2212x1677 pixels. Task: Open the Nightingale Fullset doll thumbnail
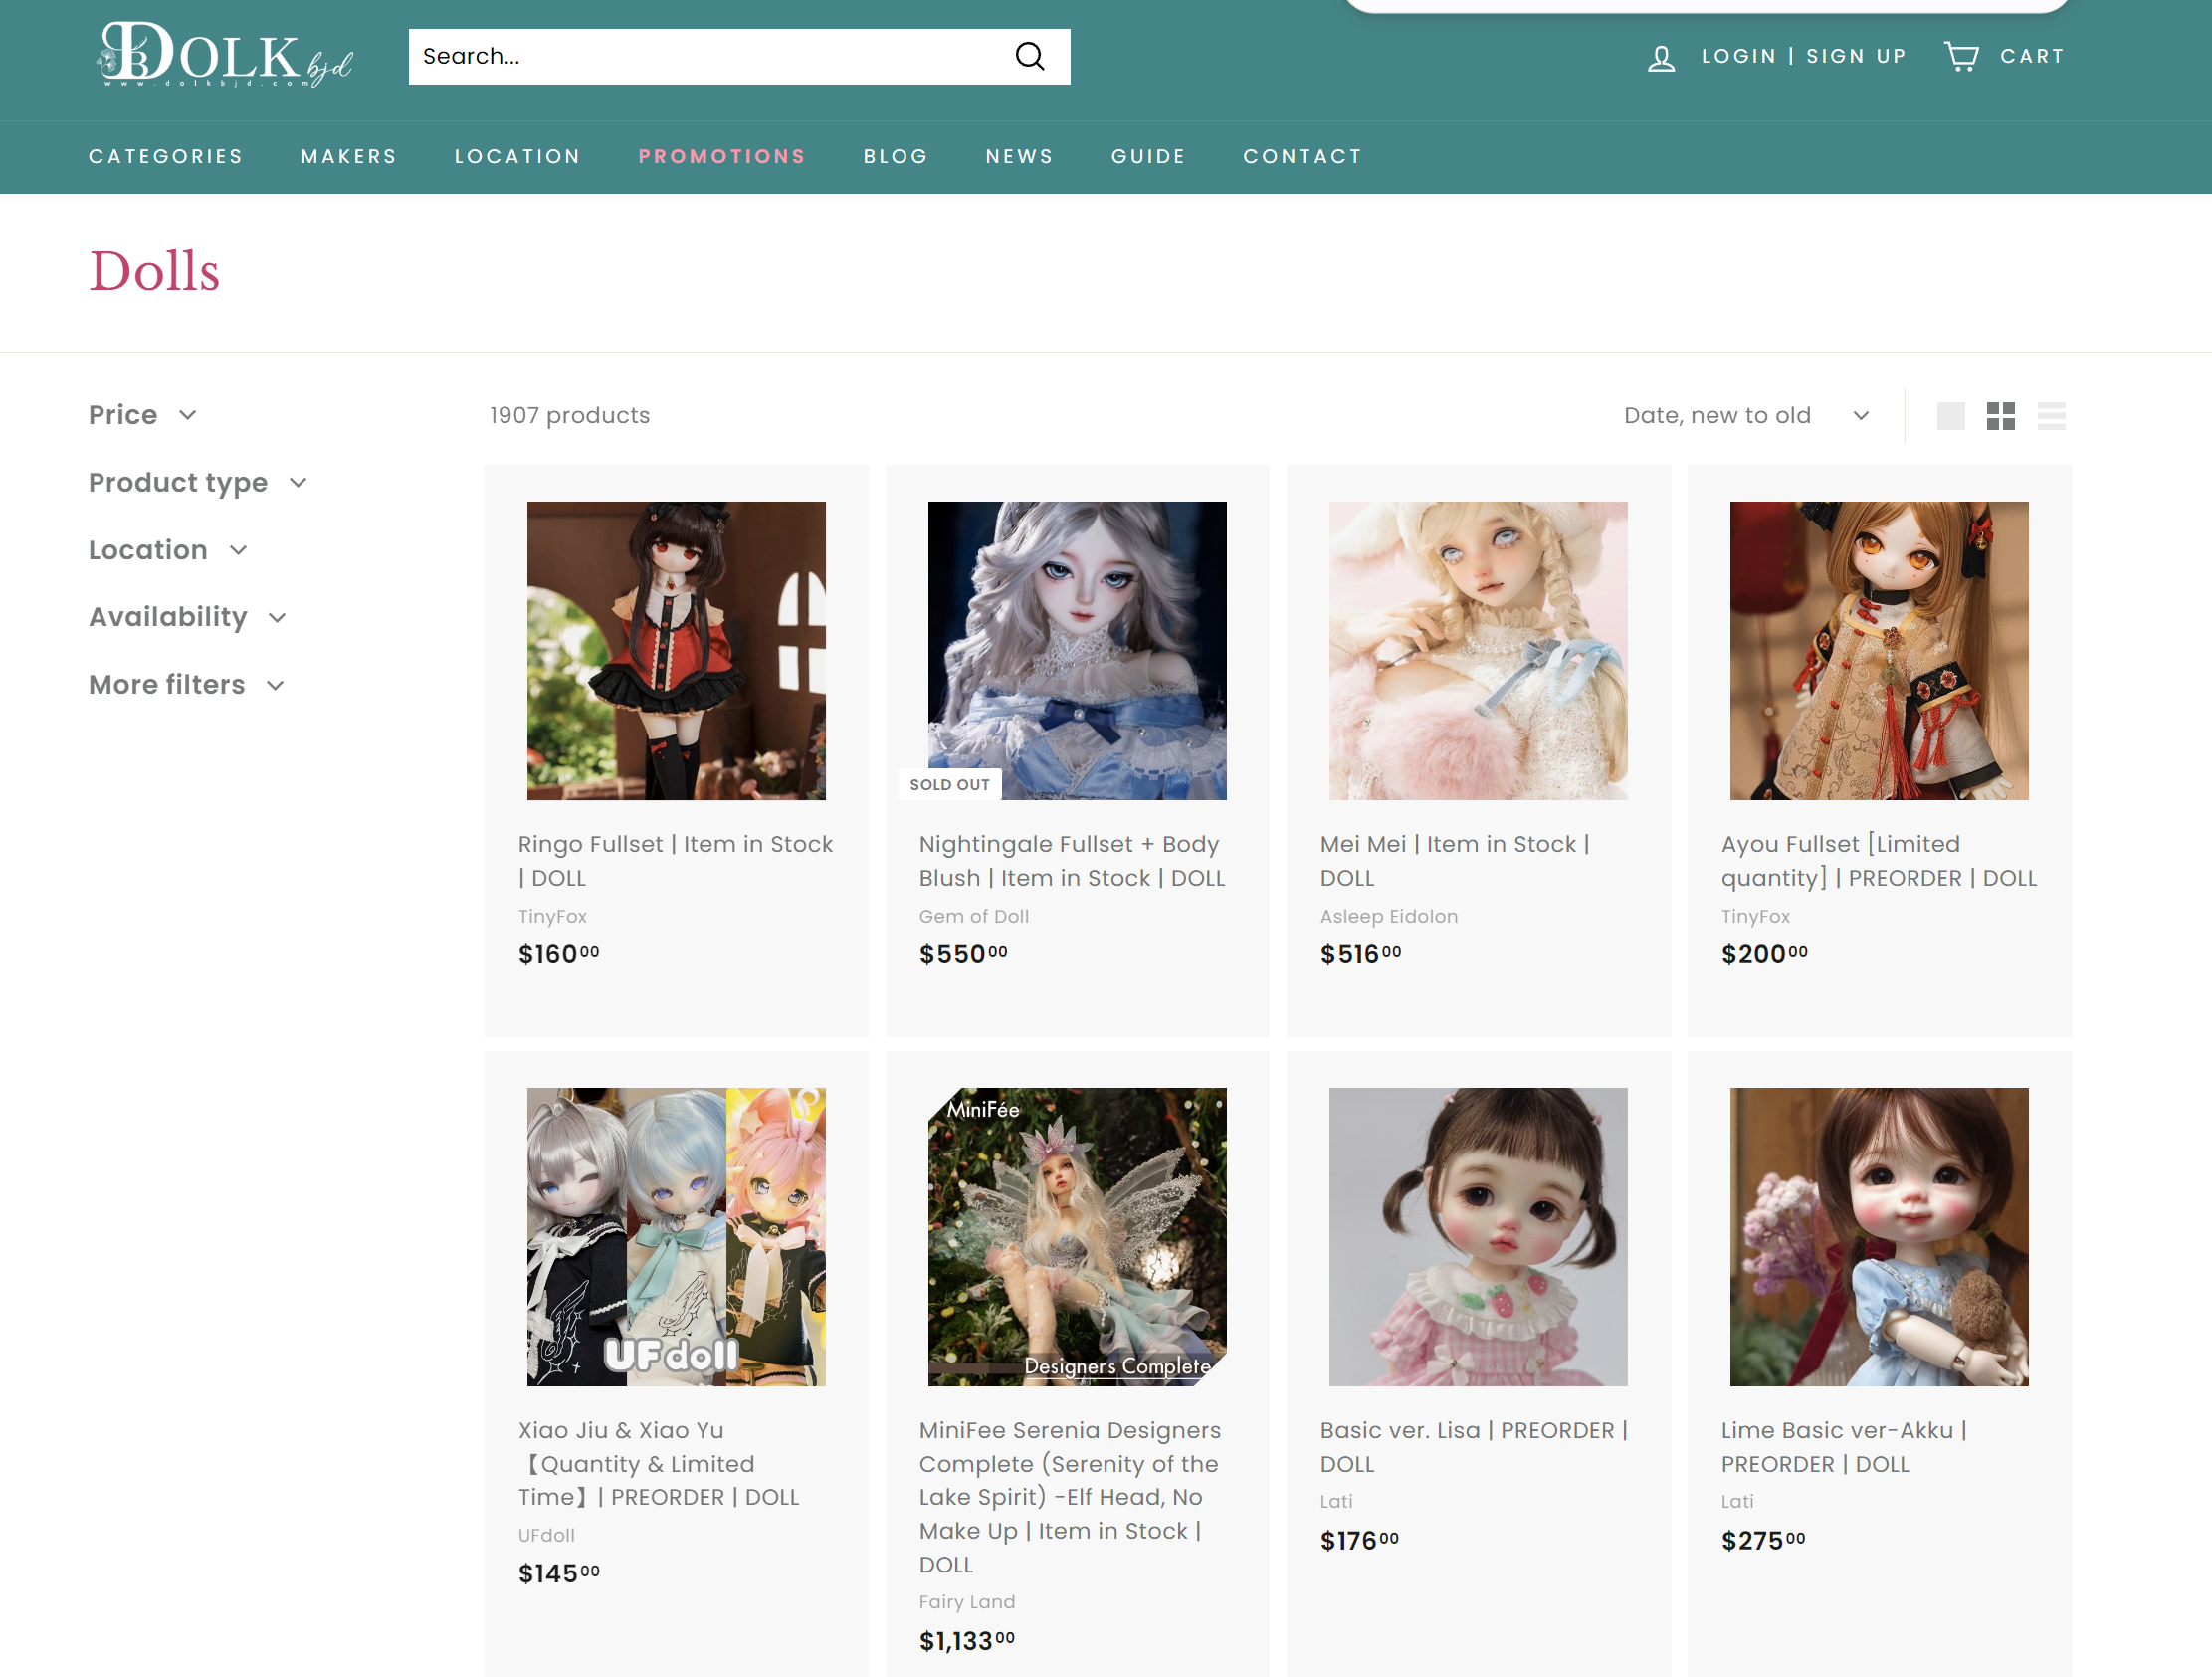click(x=1076, y=650)
